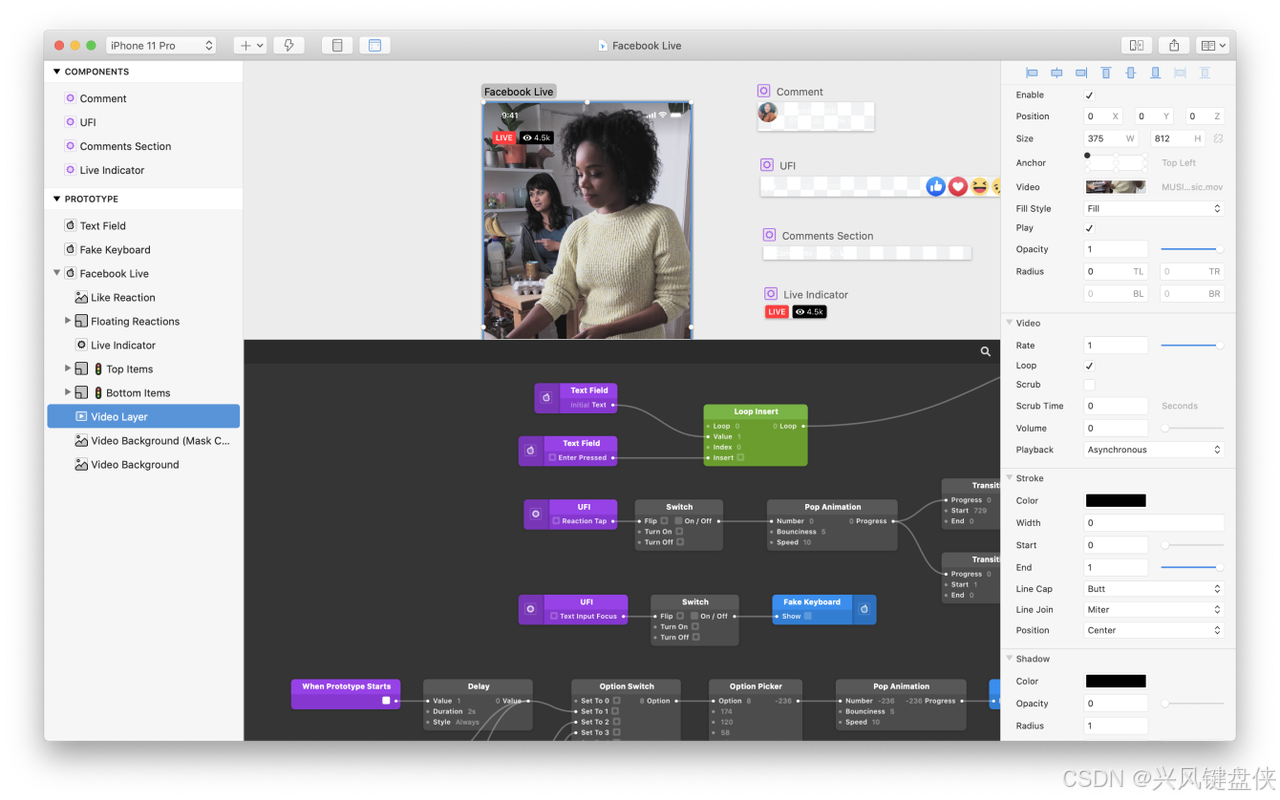Image resolution: width=1280 pixels, height=800 pixels.
Task: Click the Fake Keyboard patch icon
Action: (x=864, y=609)
